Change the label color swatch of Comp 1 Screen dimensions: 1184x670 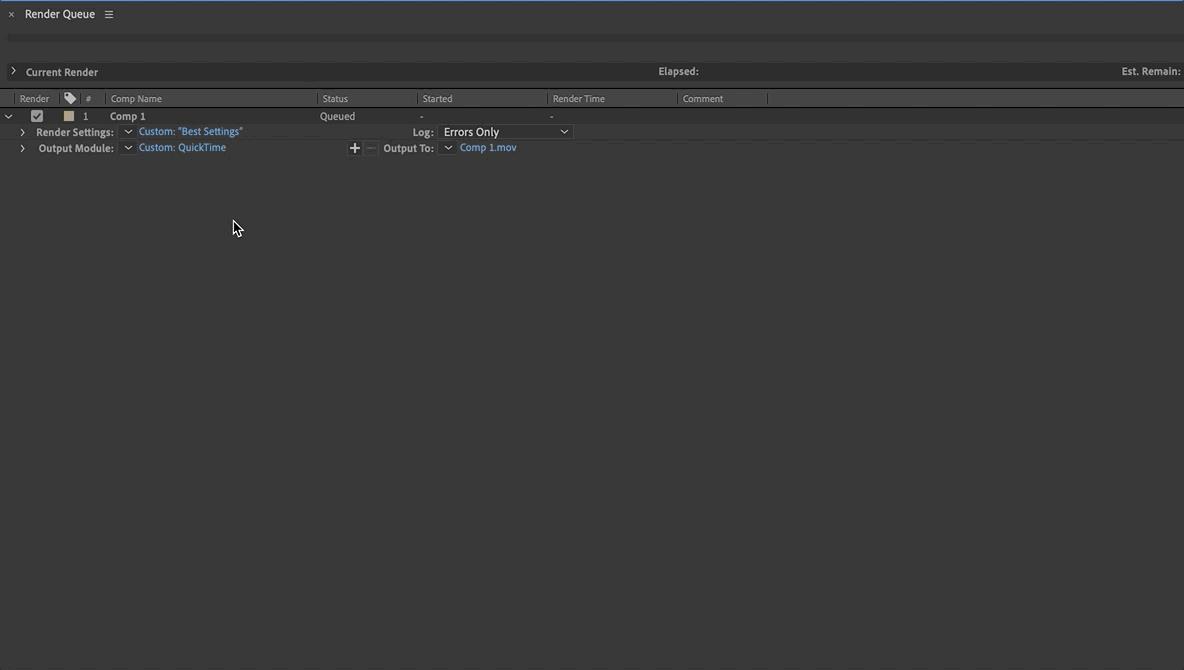click(69, 116)
